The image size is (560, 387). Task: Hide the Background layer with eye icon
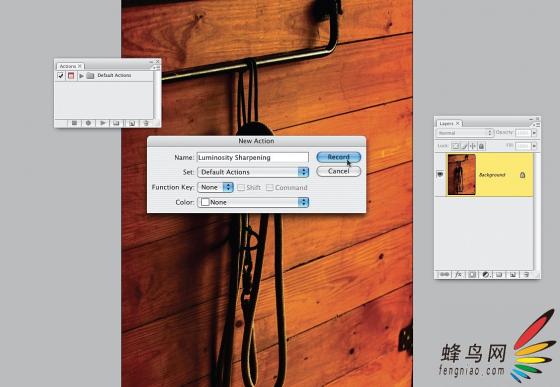[440, 175]
